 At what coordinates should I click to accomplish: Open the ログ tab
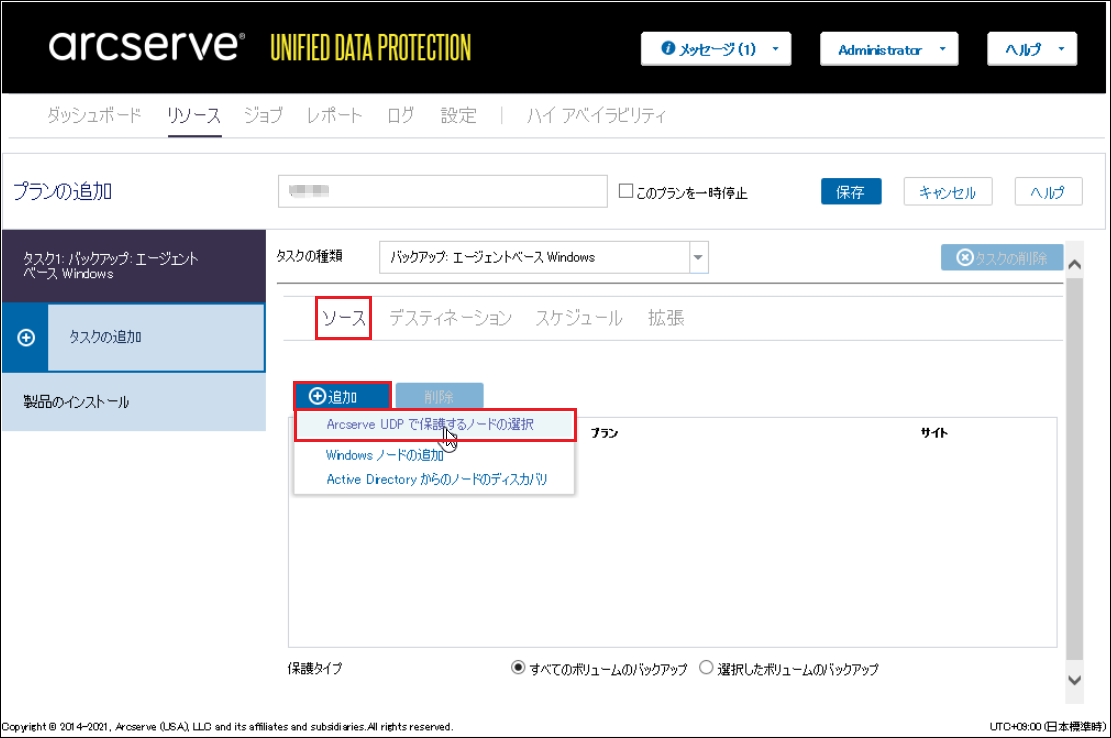(x=400, y=115)
